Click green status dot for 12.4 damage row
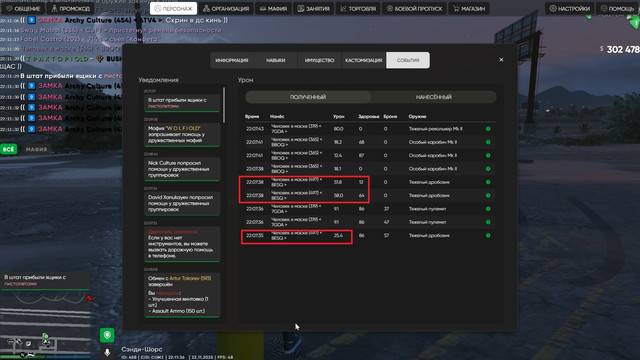The image size is (640, 360). 488,156
